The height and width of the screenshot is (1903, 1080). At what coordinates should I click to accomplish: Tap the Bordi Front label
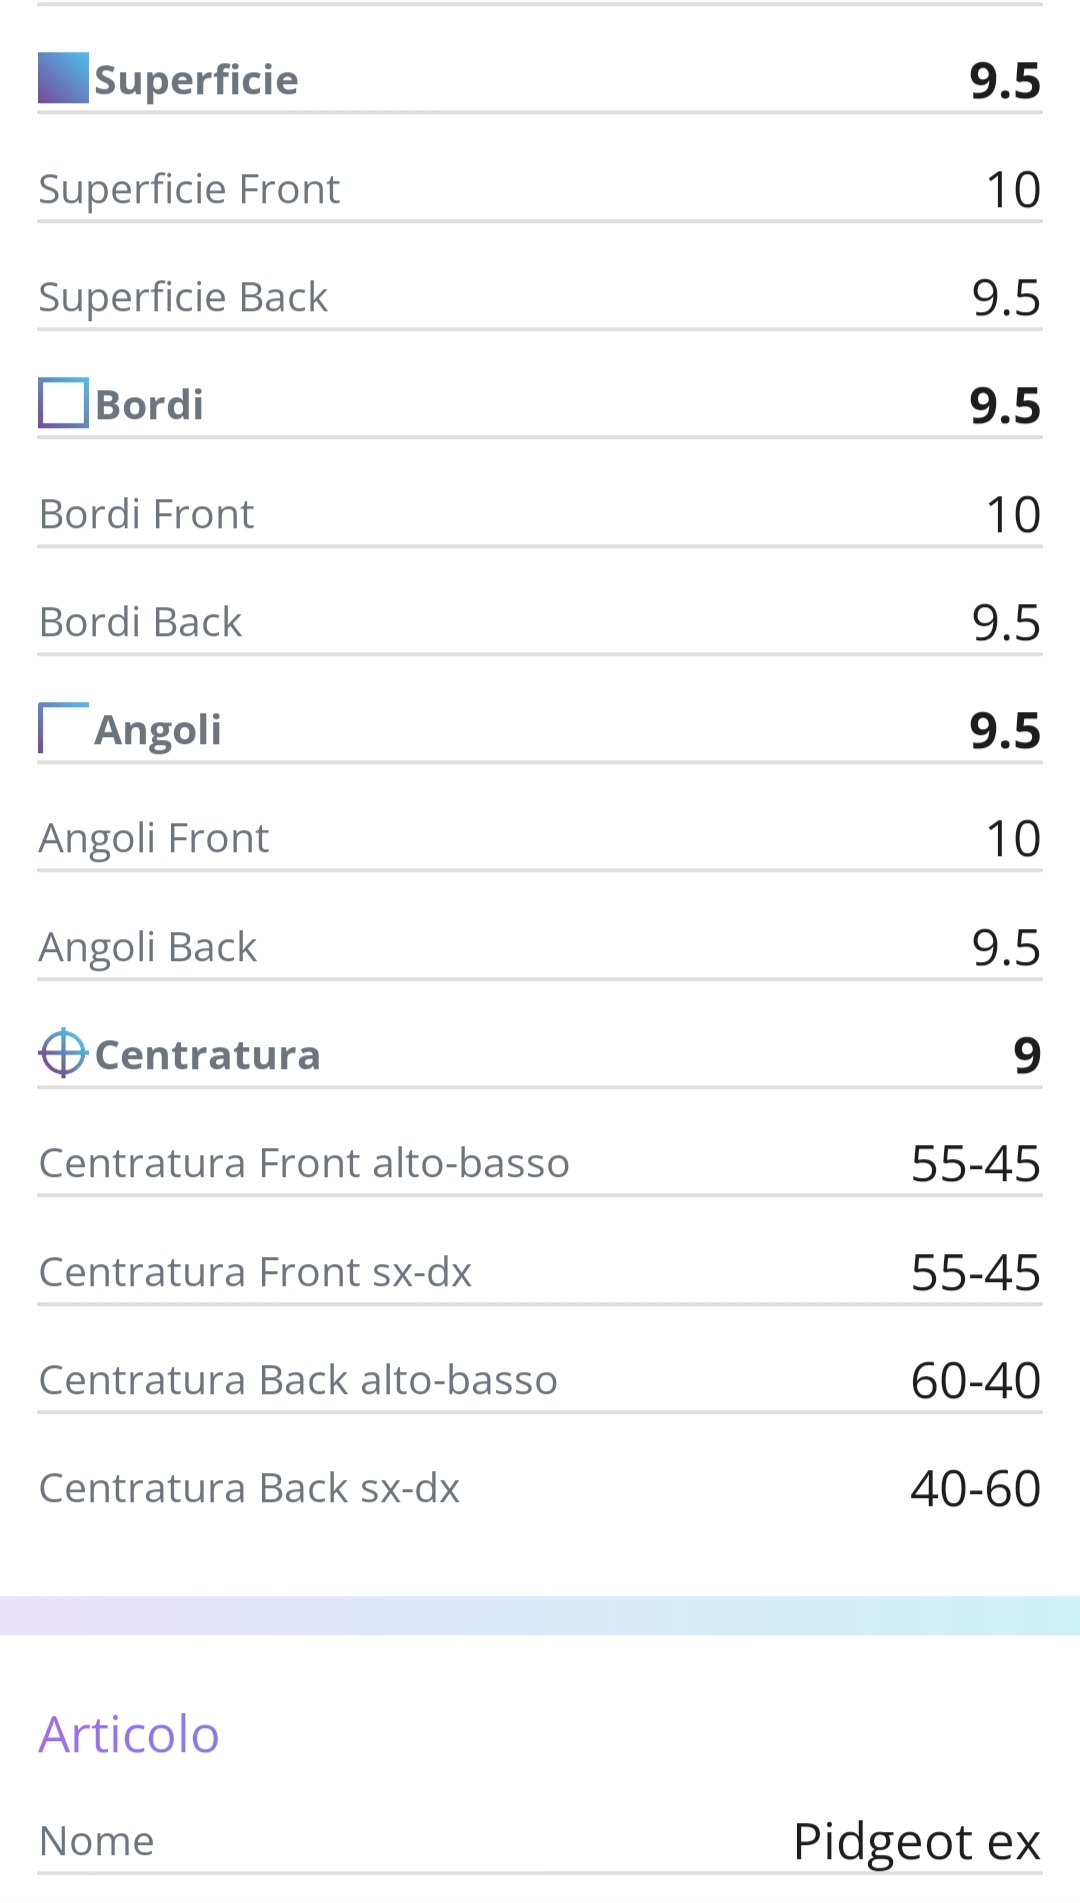147,514
